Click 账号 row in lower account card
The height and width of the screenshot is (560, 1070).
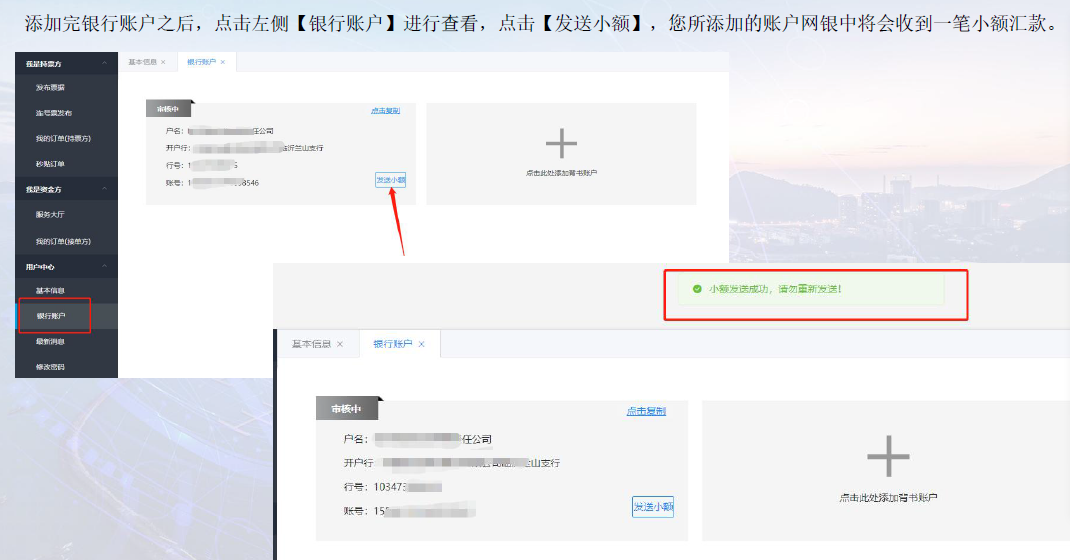coord(409,511)
